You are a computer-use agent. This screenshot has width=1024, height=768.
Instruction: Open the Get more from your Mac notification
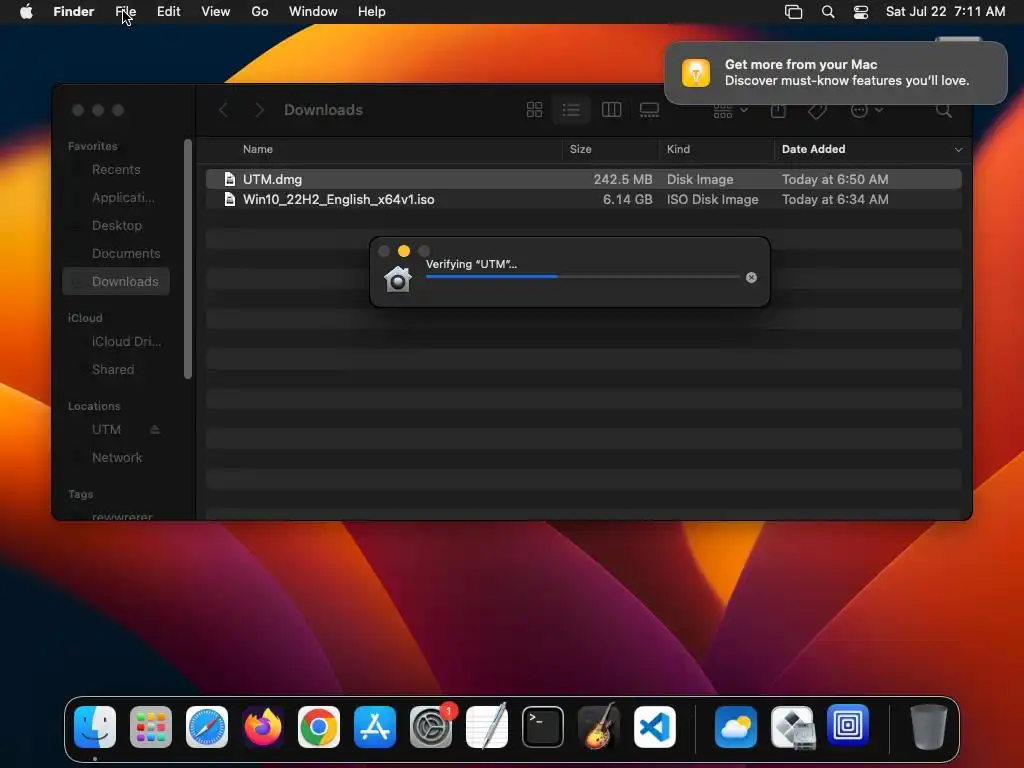point(835,72)
